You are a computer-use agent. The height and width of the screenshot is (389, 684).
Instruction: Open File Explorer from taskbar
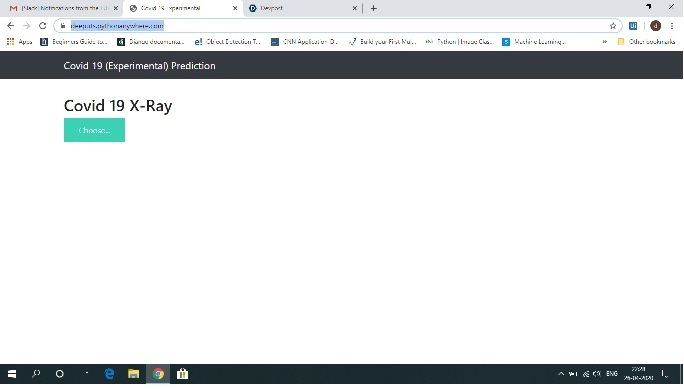pos(133,374)
